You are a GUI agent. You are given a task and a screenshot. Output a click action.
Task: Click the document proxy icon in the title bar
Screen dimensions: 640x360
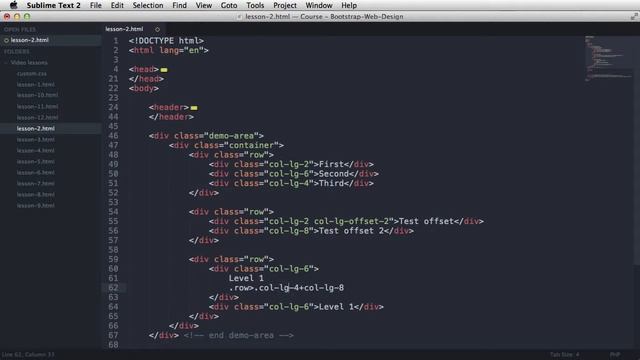pyautogui.click(x=240, y=17)
